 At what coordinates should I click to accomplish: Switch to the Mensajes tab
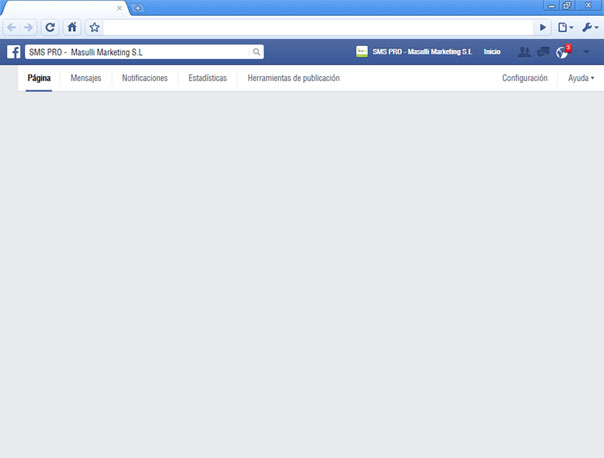86,78
